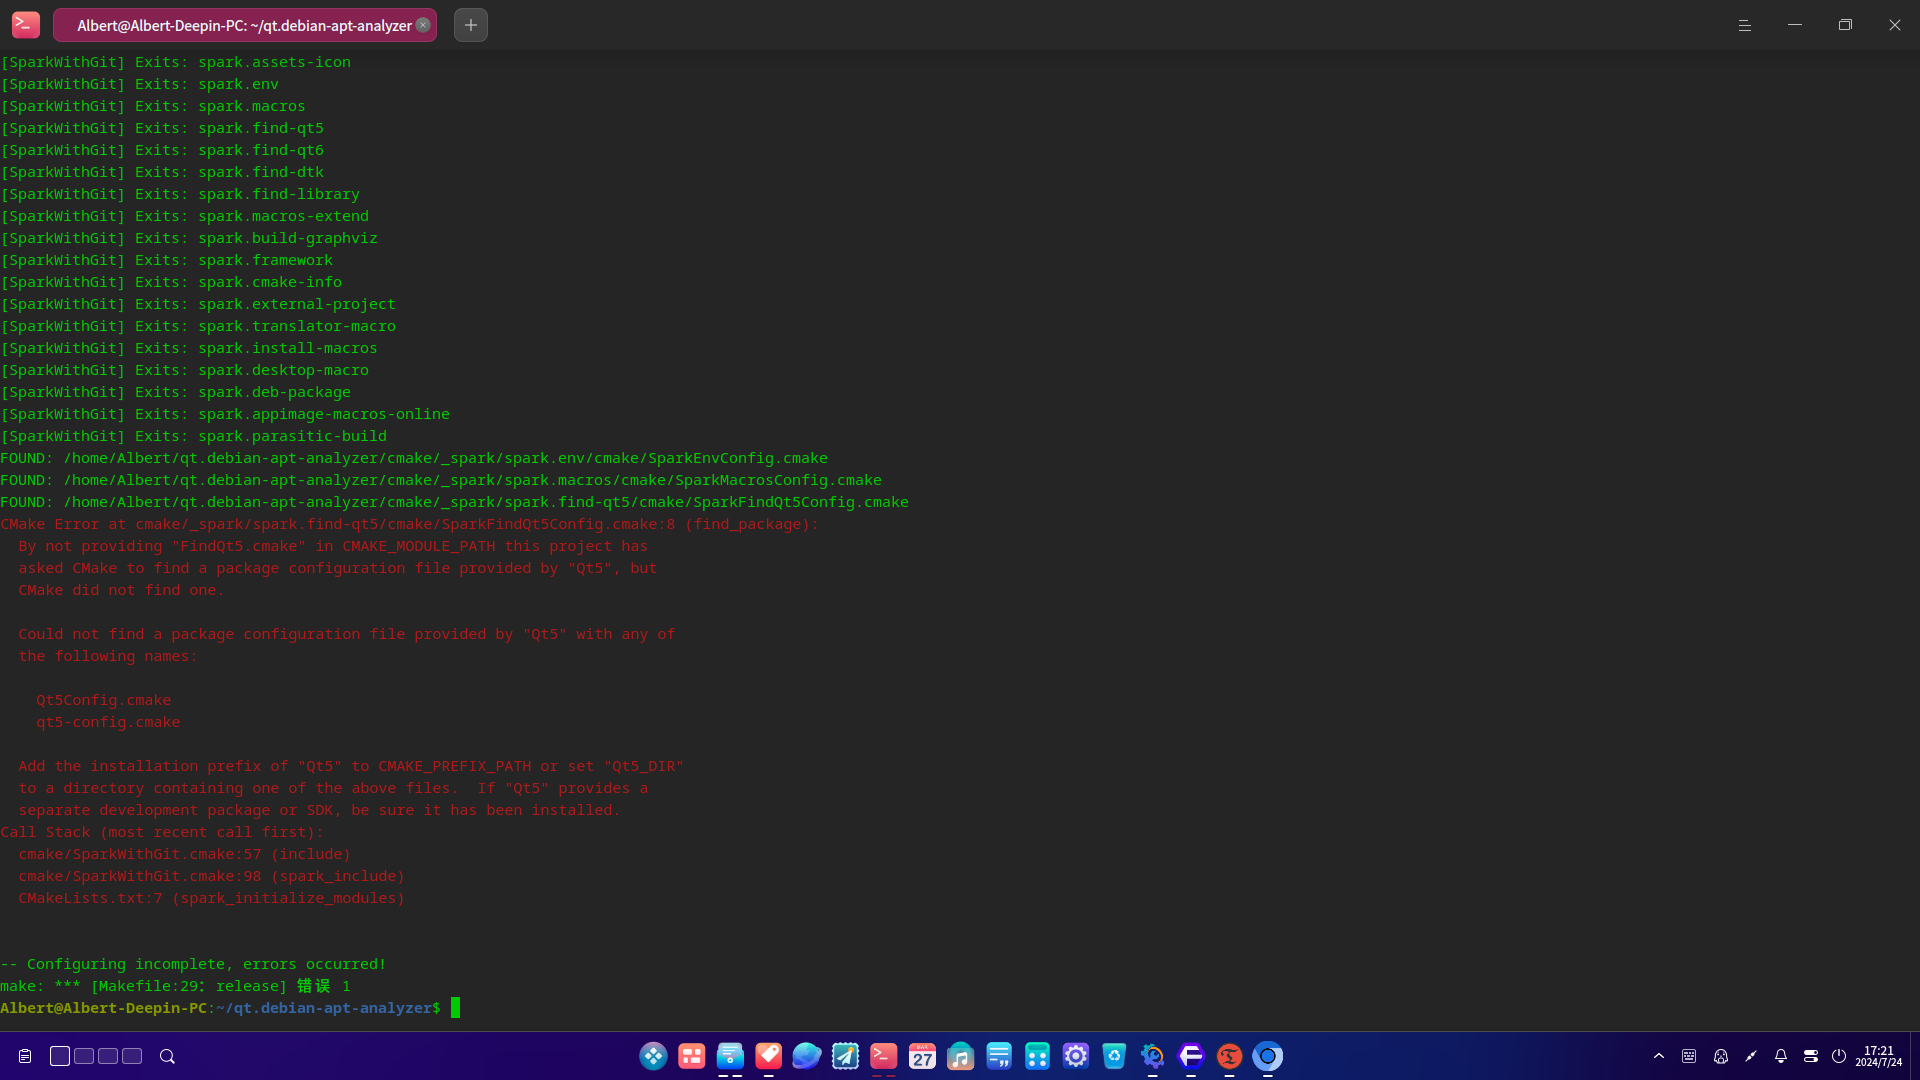Launch the music player in the dock
Screen dimensions: 1920x1080
coord(961,1056)
